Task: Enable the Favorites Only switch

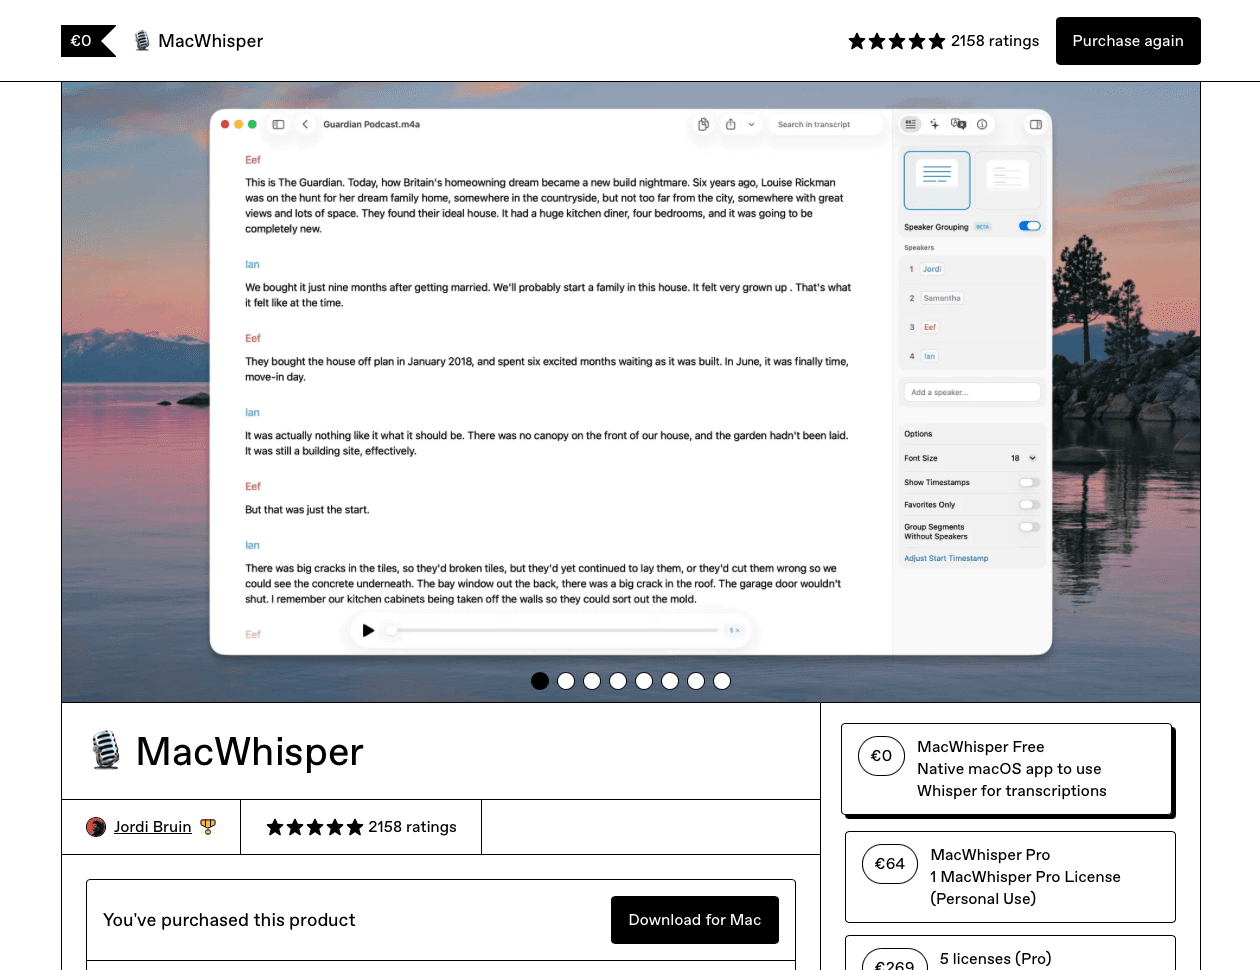Action: click(1030, 505)
